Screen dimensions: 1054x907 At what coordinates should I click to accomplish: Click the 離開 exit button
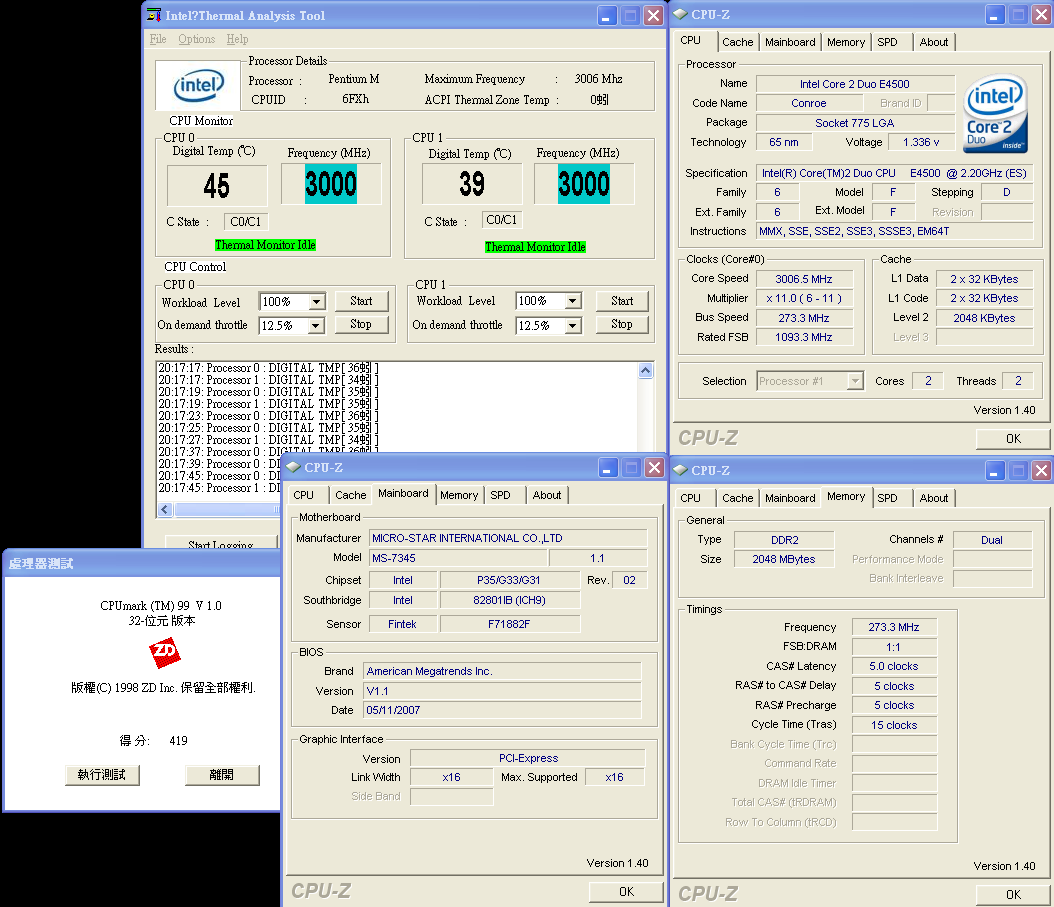pyautogui.click(x=222, y=775)
